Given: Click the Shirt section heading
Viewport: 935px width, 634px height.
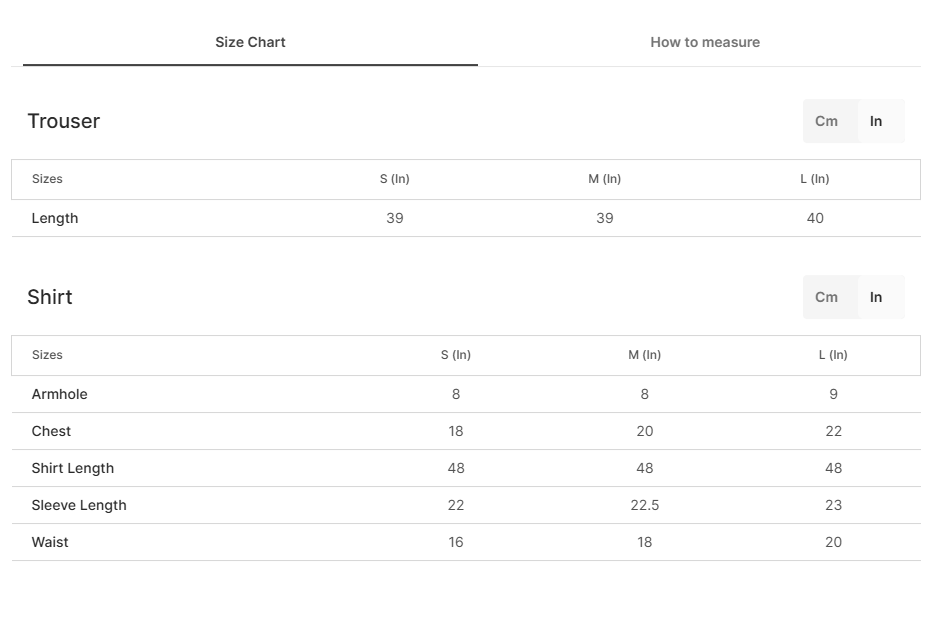Looking at the screenshot, I should (x=50, y=297).
